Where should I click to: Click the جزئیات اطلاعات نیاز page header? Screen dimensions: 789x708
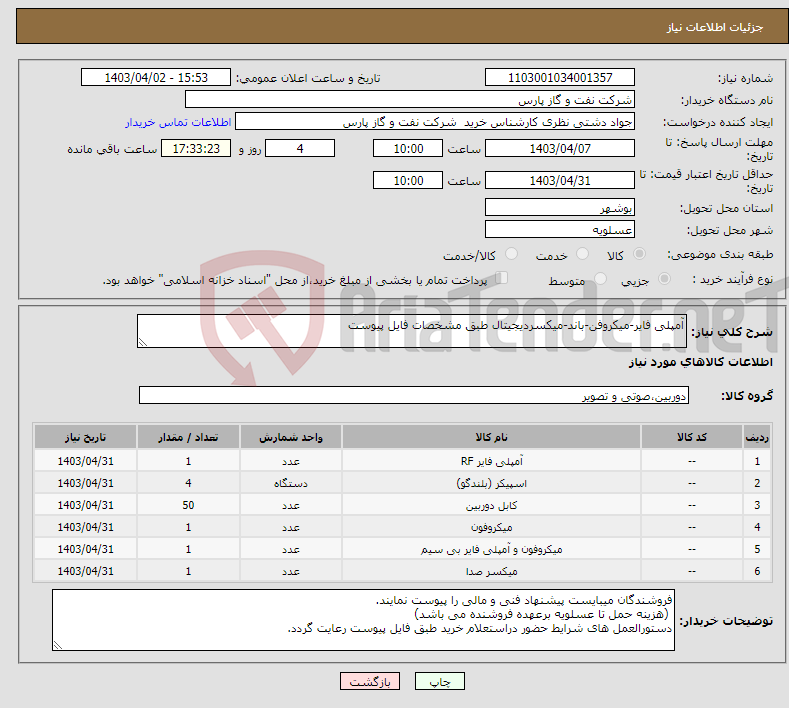tap(715, 27)
